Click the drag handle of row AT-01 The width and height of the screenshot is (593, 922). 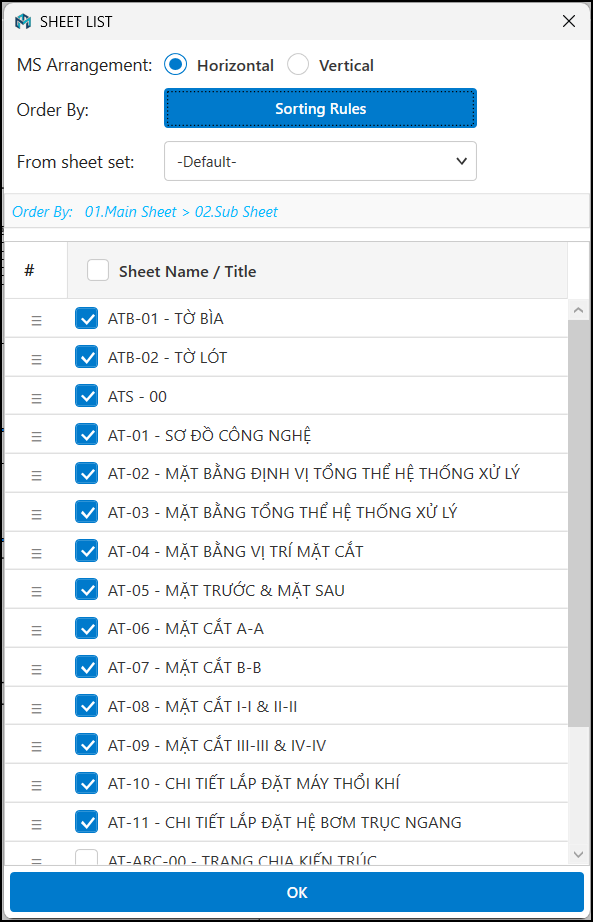pyautogui.click(x=36, y=437)
